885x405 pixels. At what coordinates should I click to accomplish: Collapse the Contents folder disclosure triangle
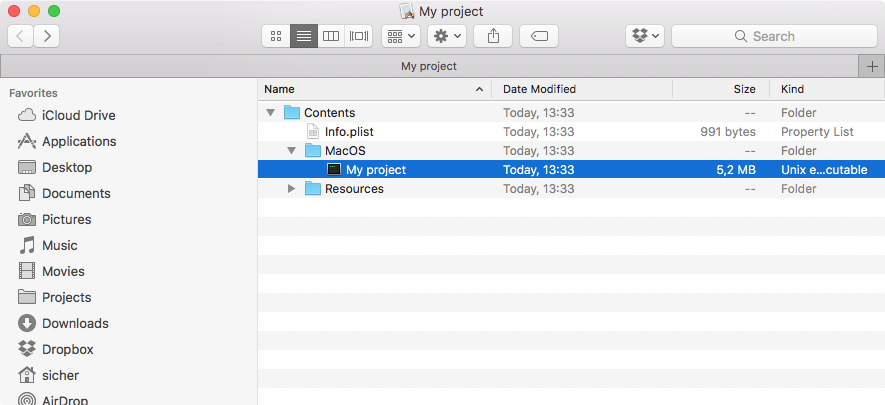[270, 113]
